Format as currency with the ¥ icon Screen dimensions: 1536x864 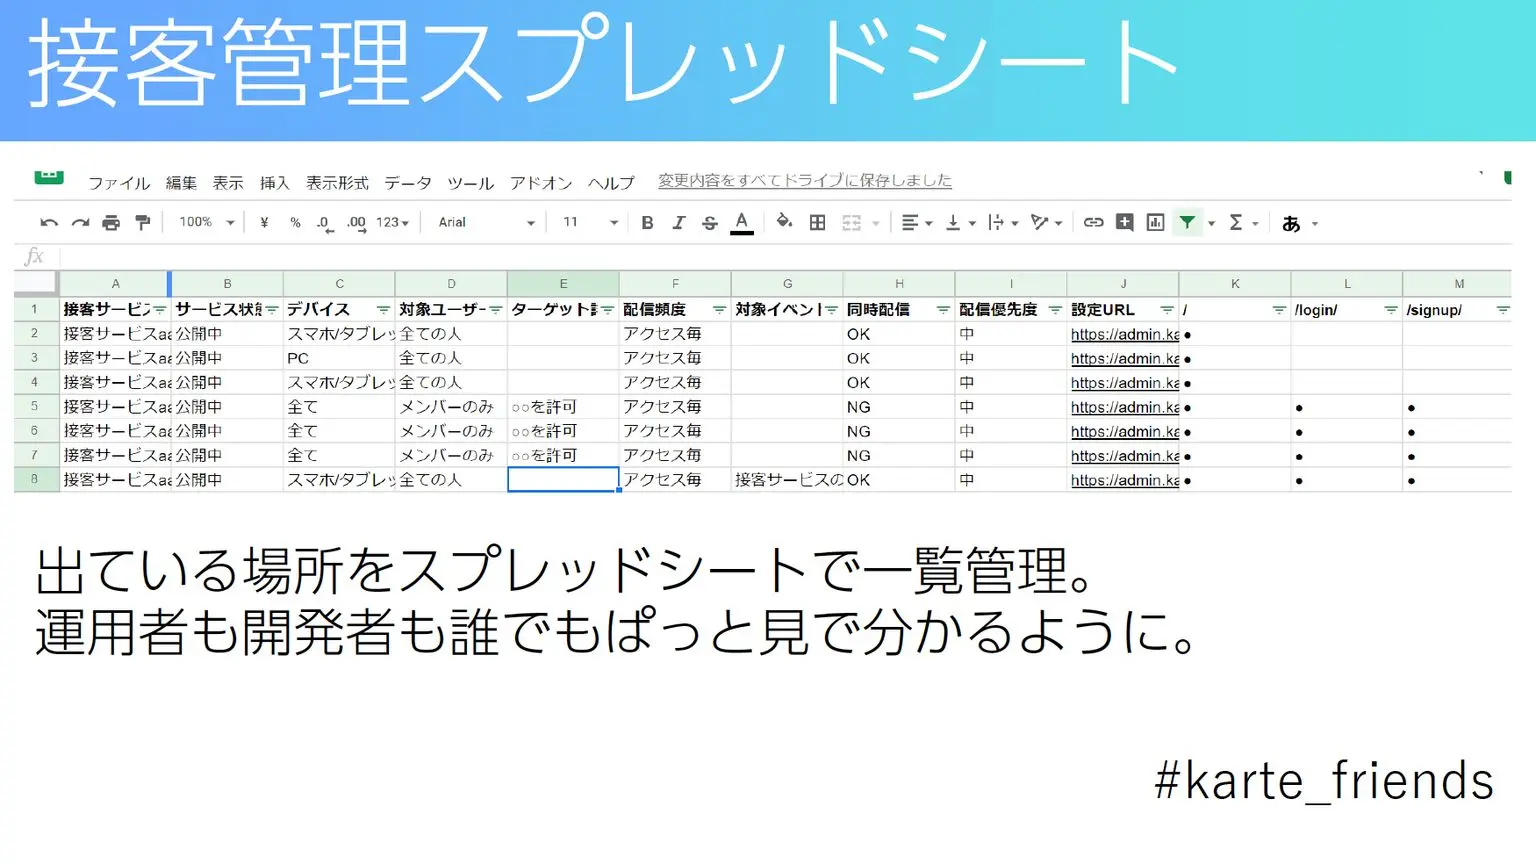pyautogui.click(x=264, y=222)
